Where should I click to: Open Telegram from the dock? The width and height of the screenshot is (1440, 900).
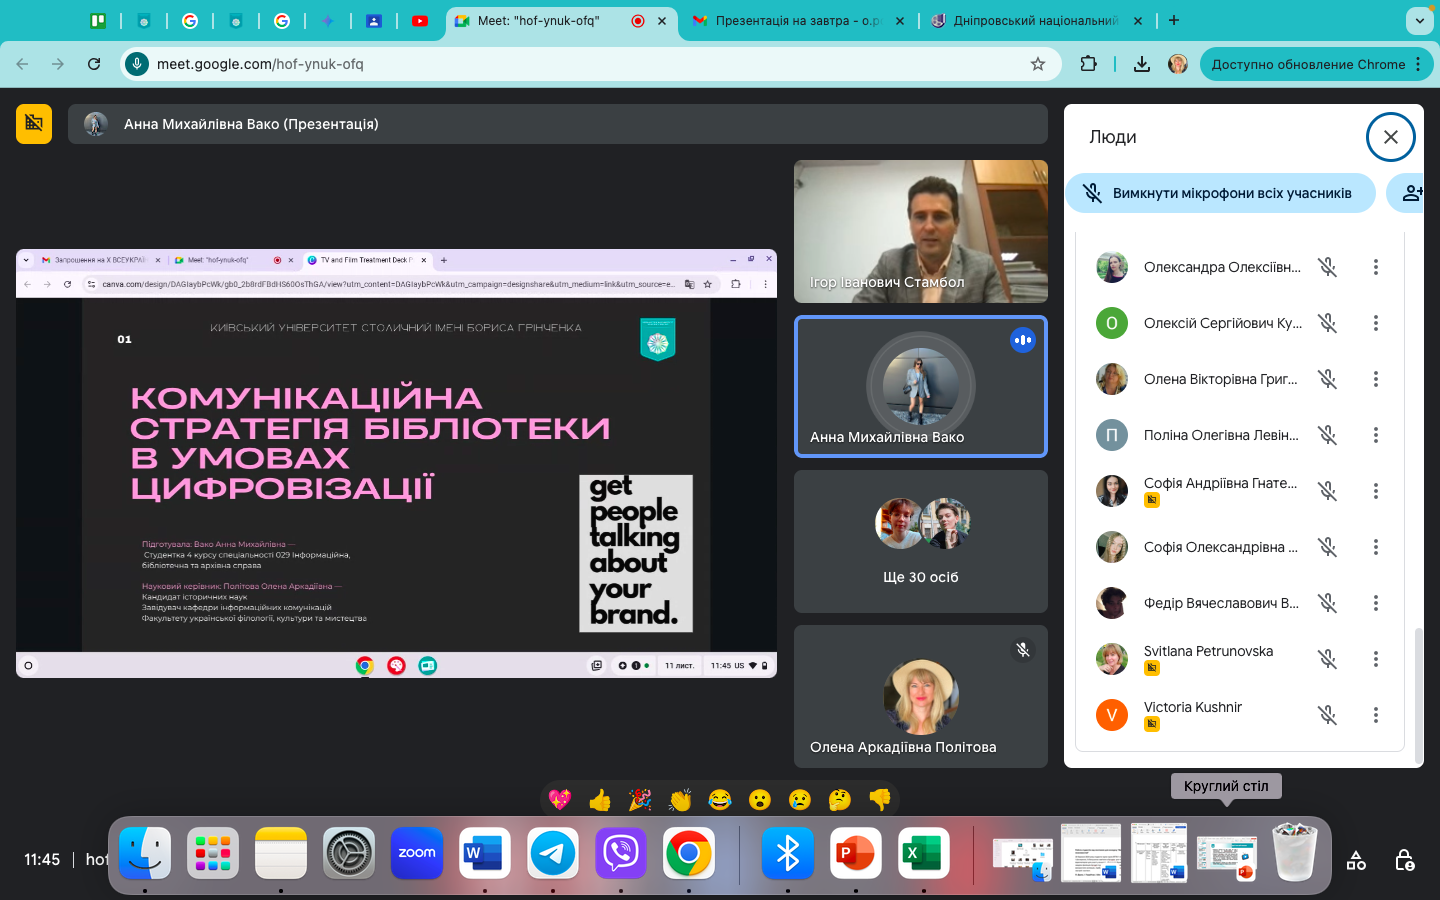pos(553,853)
